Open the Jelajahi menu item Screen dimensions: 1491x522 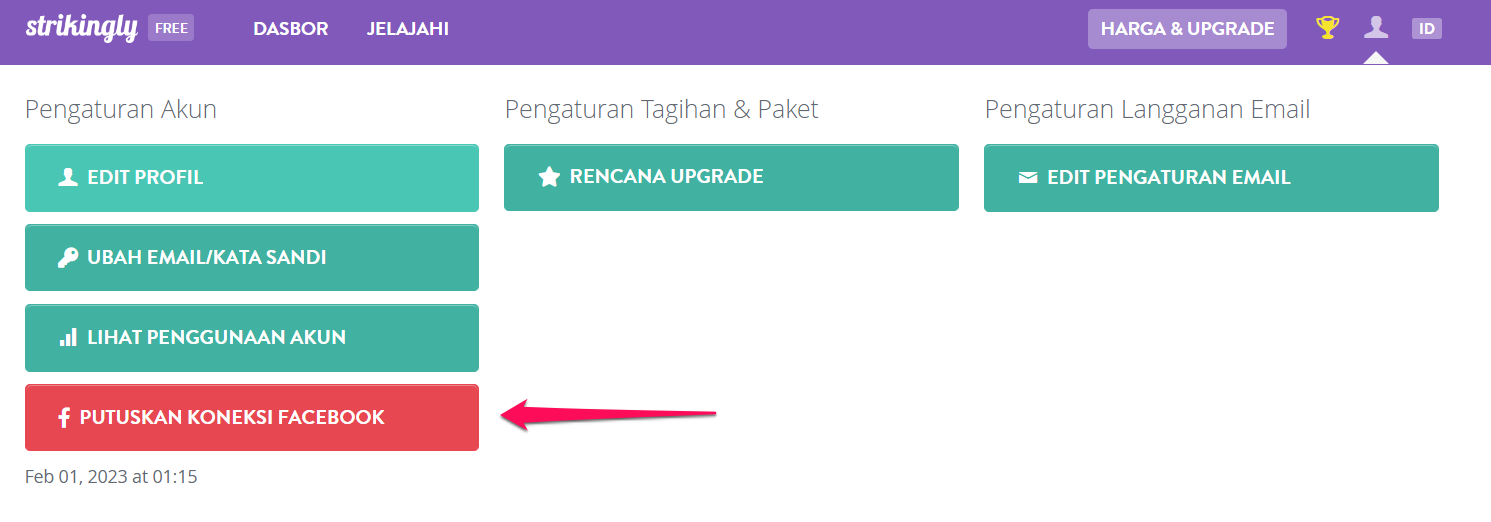click(x=408, y=29)
